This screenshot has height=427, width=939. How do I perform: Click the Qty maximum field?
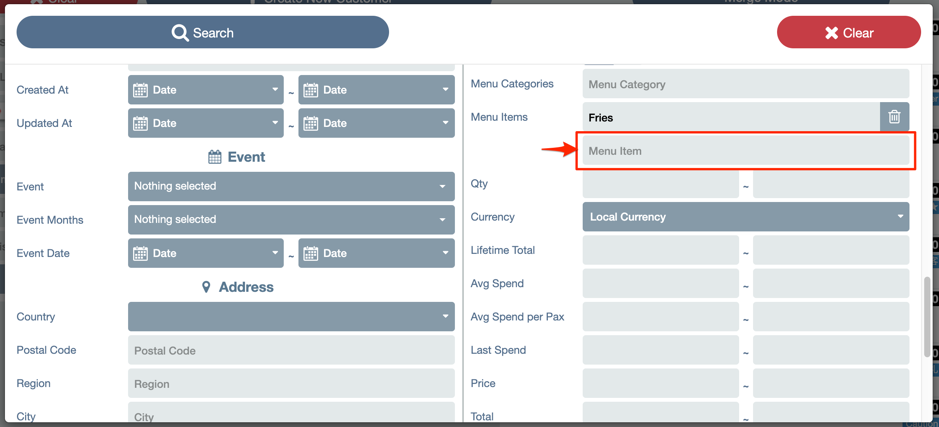click(831, 184)
